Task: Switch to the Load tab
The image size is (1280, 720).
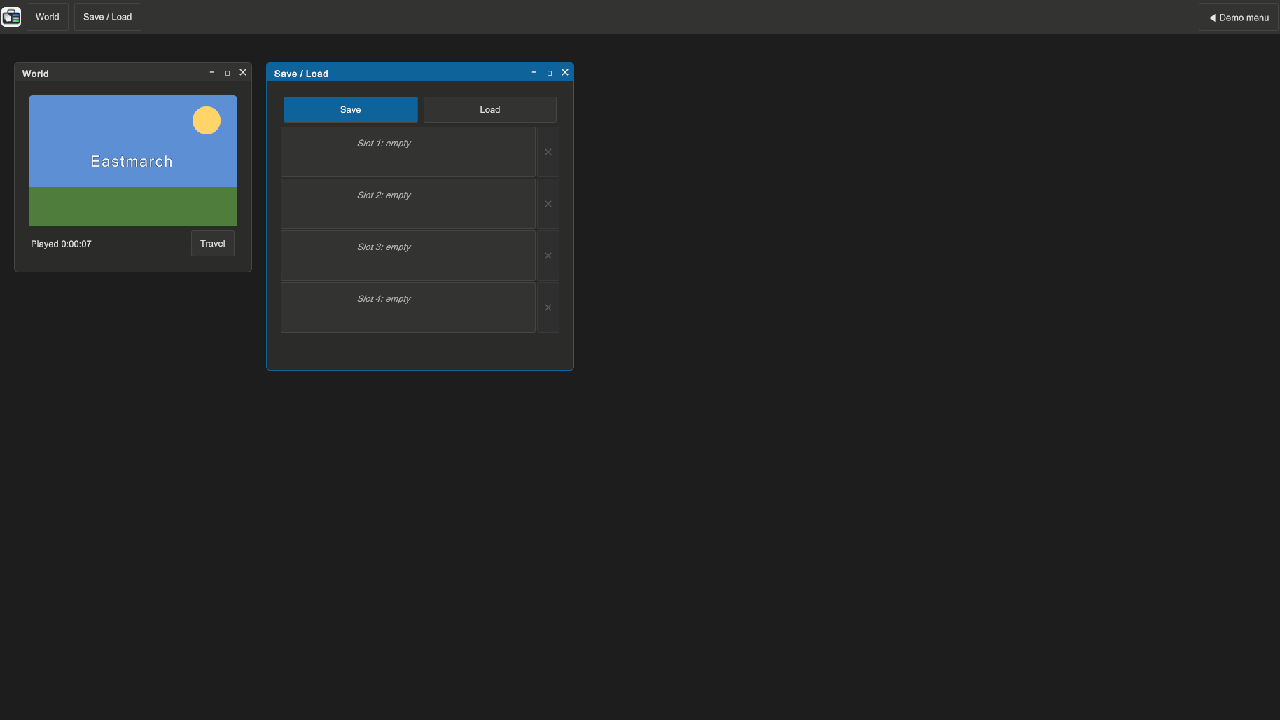Action: [x=490, y=110]
